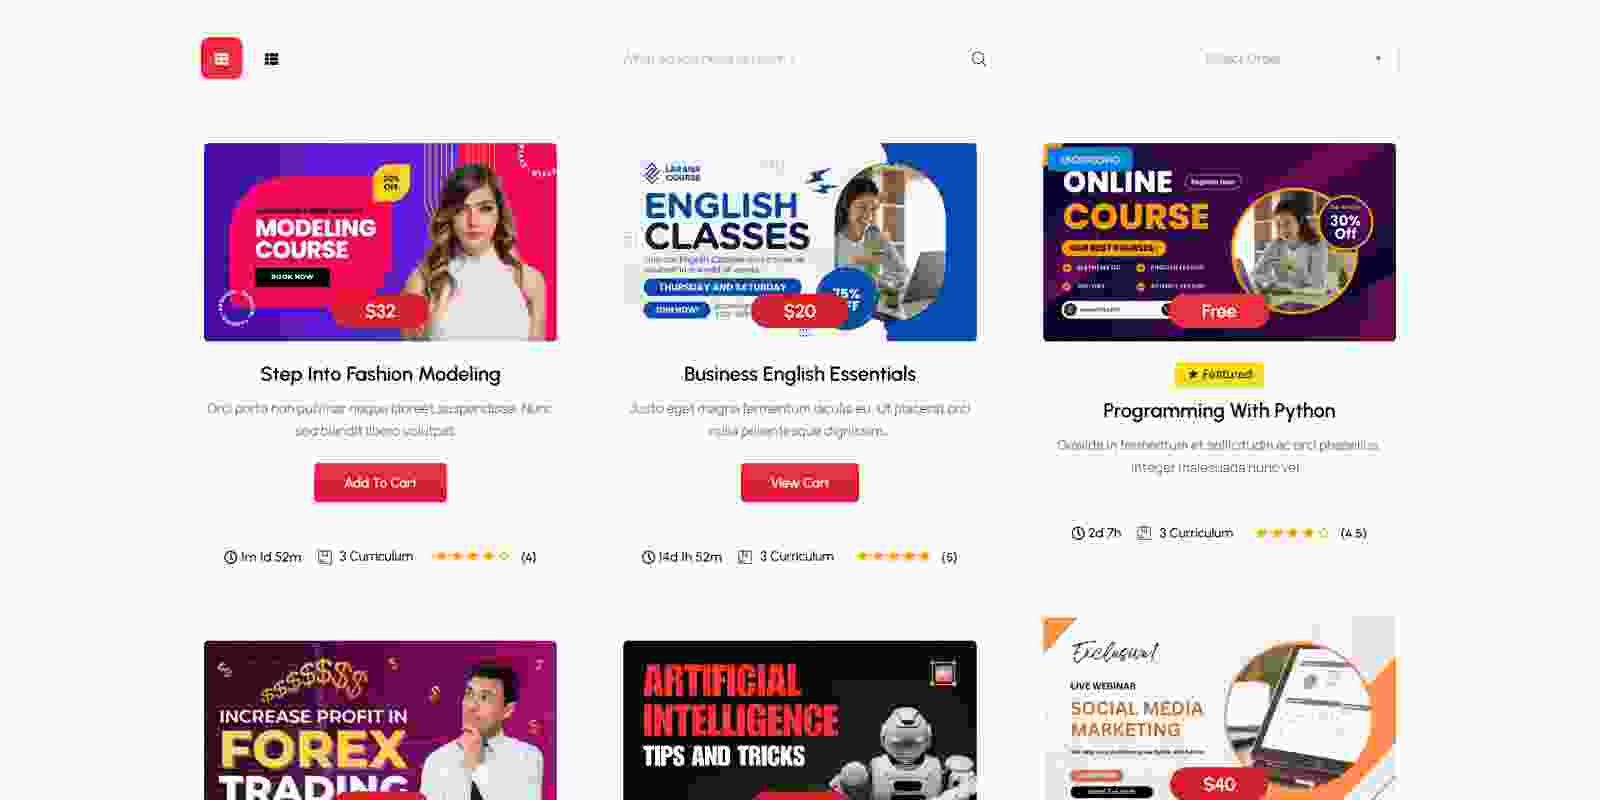The width and height of the screenshot is (1600, 800).
Task: Open Programming With Python course link
Action: [x=1219, y=411]
